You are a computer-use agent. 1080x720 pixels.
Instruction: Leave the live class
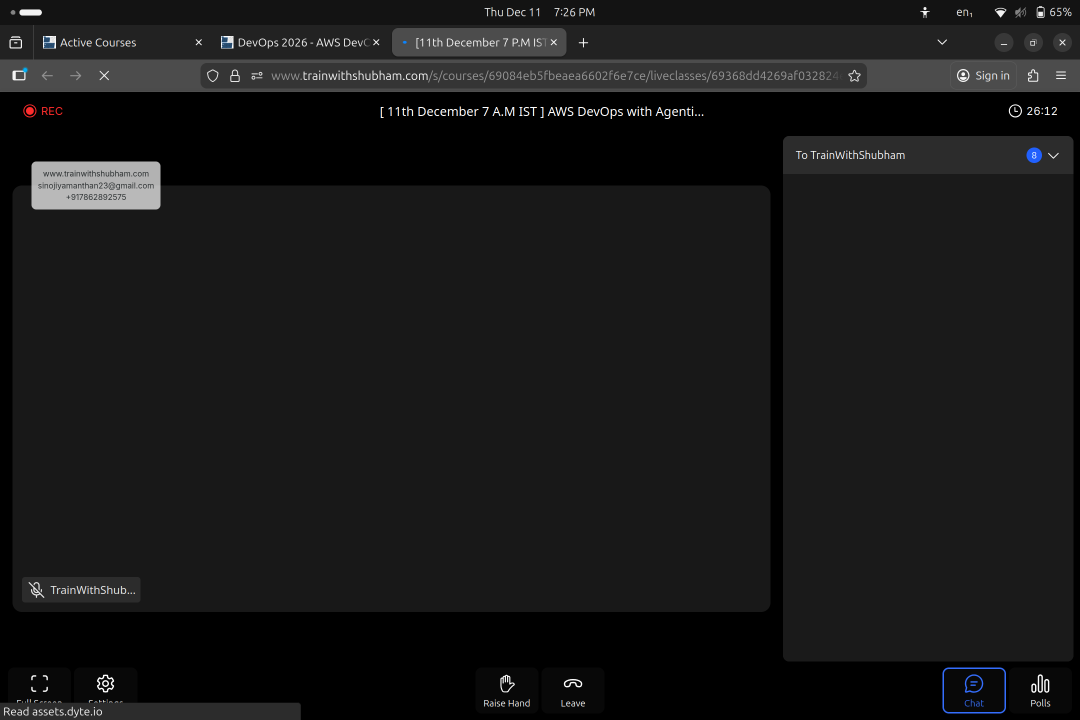click(572, 690)
